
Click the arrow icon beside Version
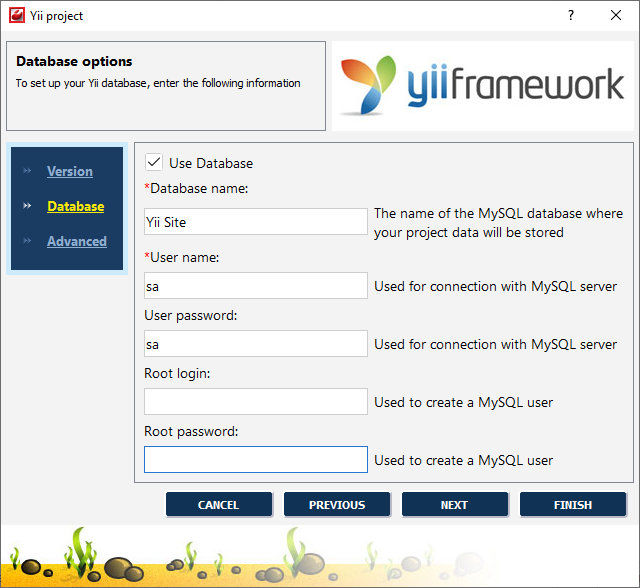[x=27, y=171]
